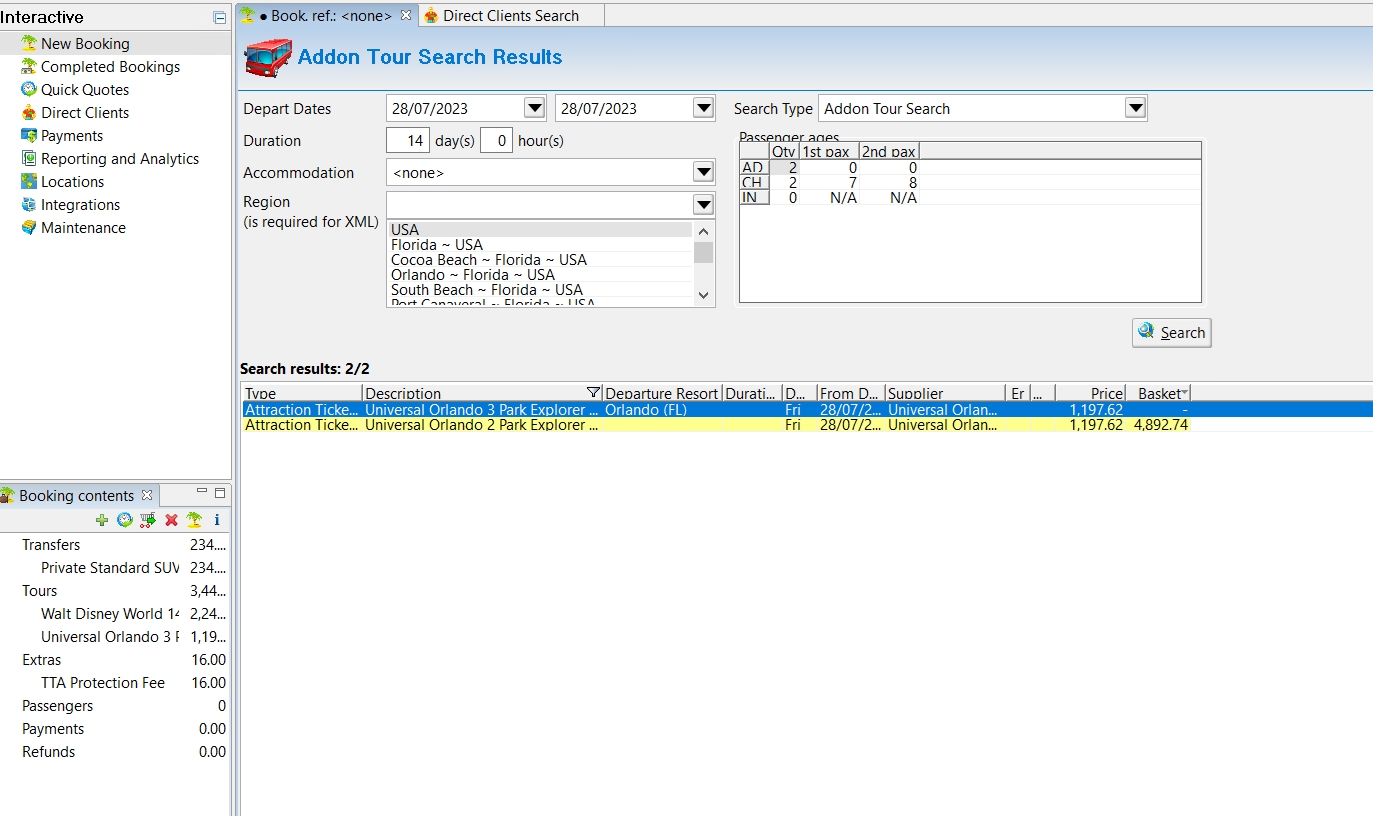This screenshot has height=816, width=1373.
Task: Select Walt Disney World booking item
Action: coord(110,614)
